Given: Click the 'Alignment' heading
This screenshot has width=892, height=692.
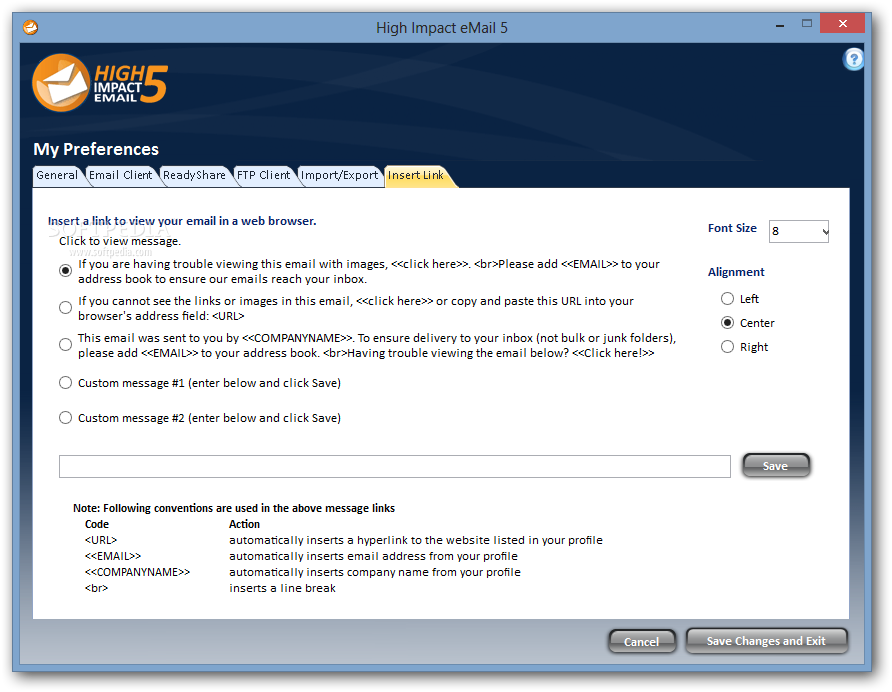Looking at the screenshot, I should (x=736, y=272).
